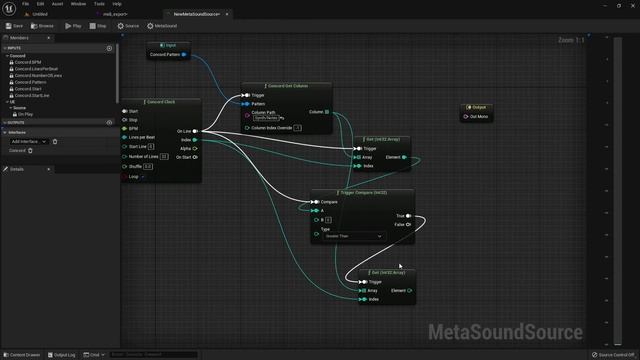
Task: Open MetaSound settings in the toolbar
Action: click(x=162, y=26)
